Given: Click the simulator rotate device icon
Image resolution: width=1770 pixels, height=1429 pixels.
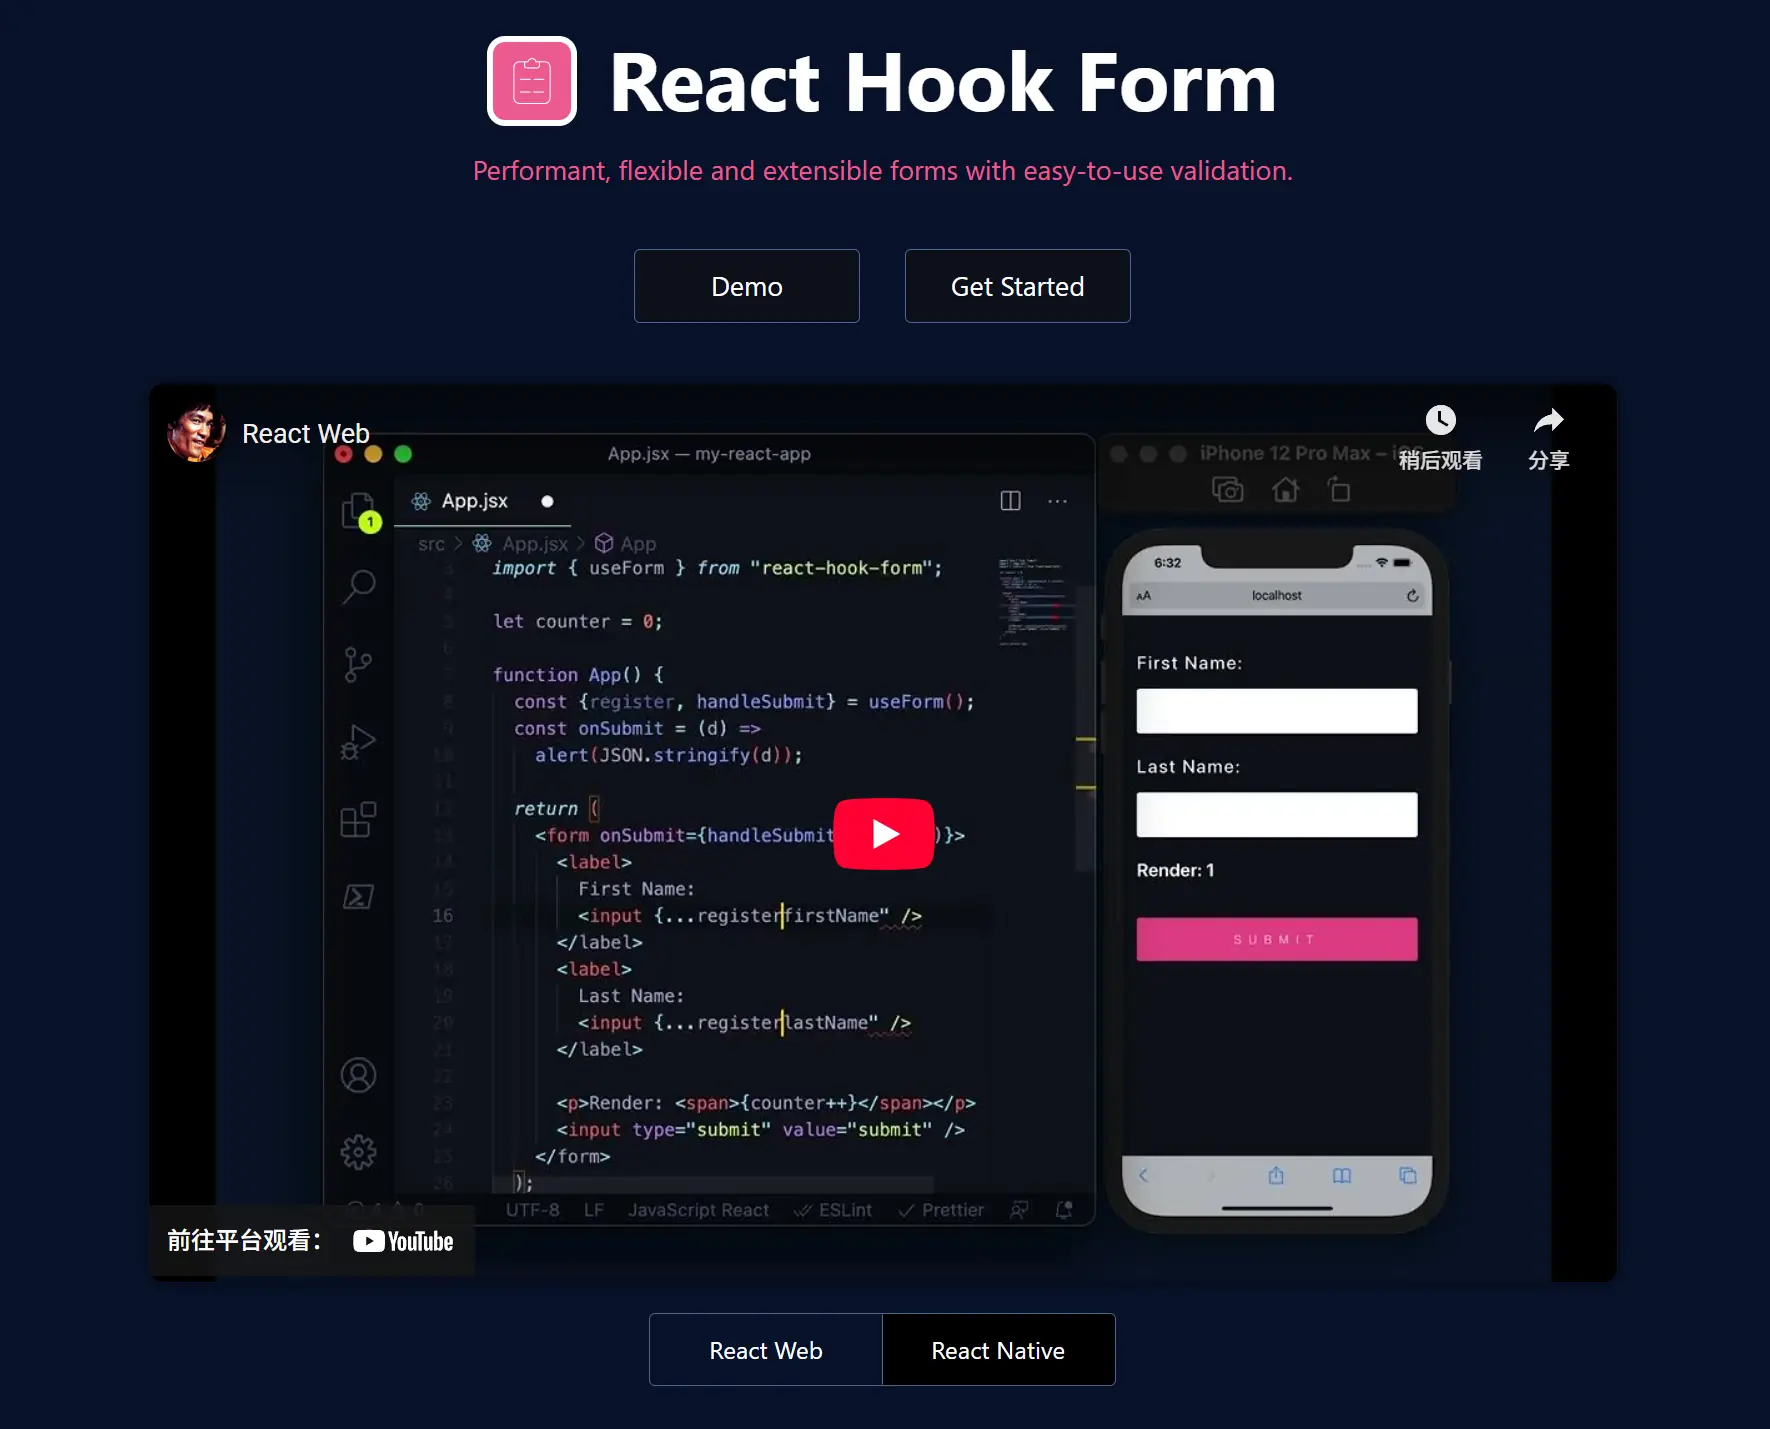Looking at the screenshot, I should (1339, 490).
